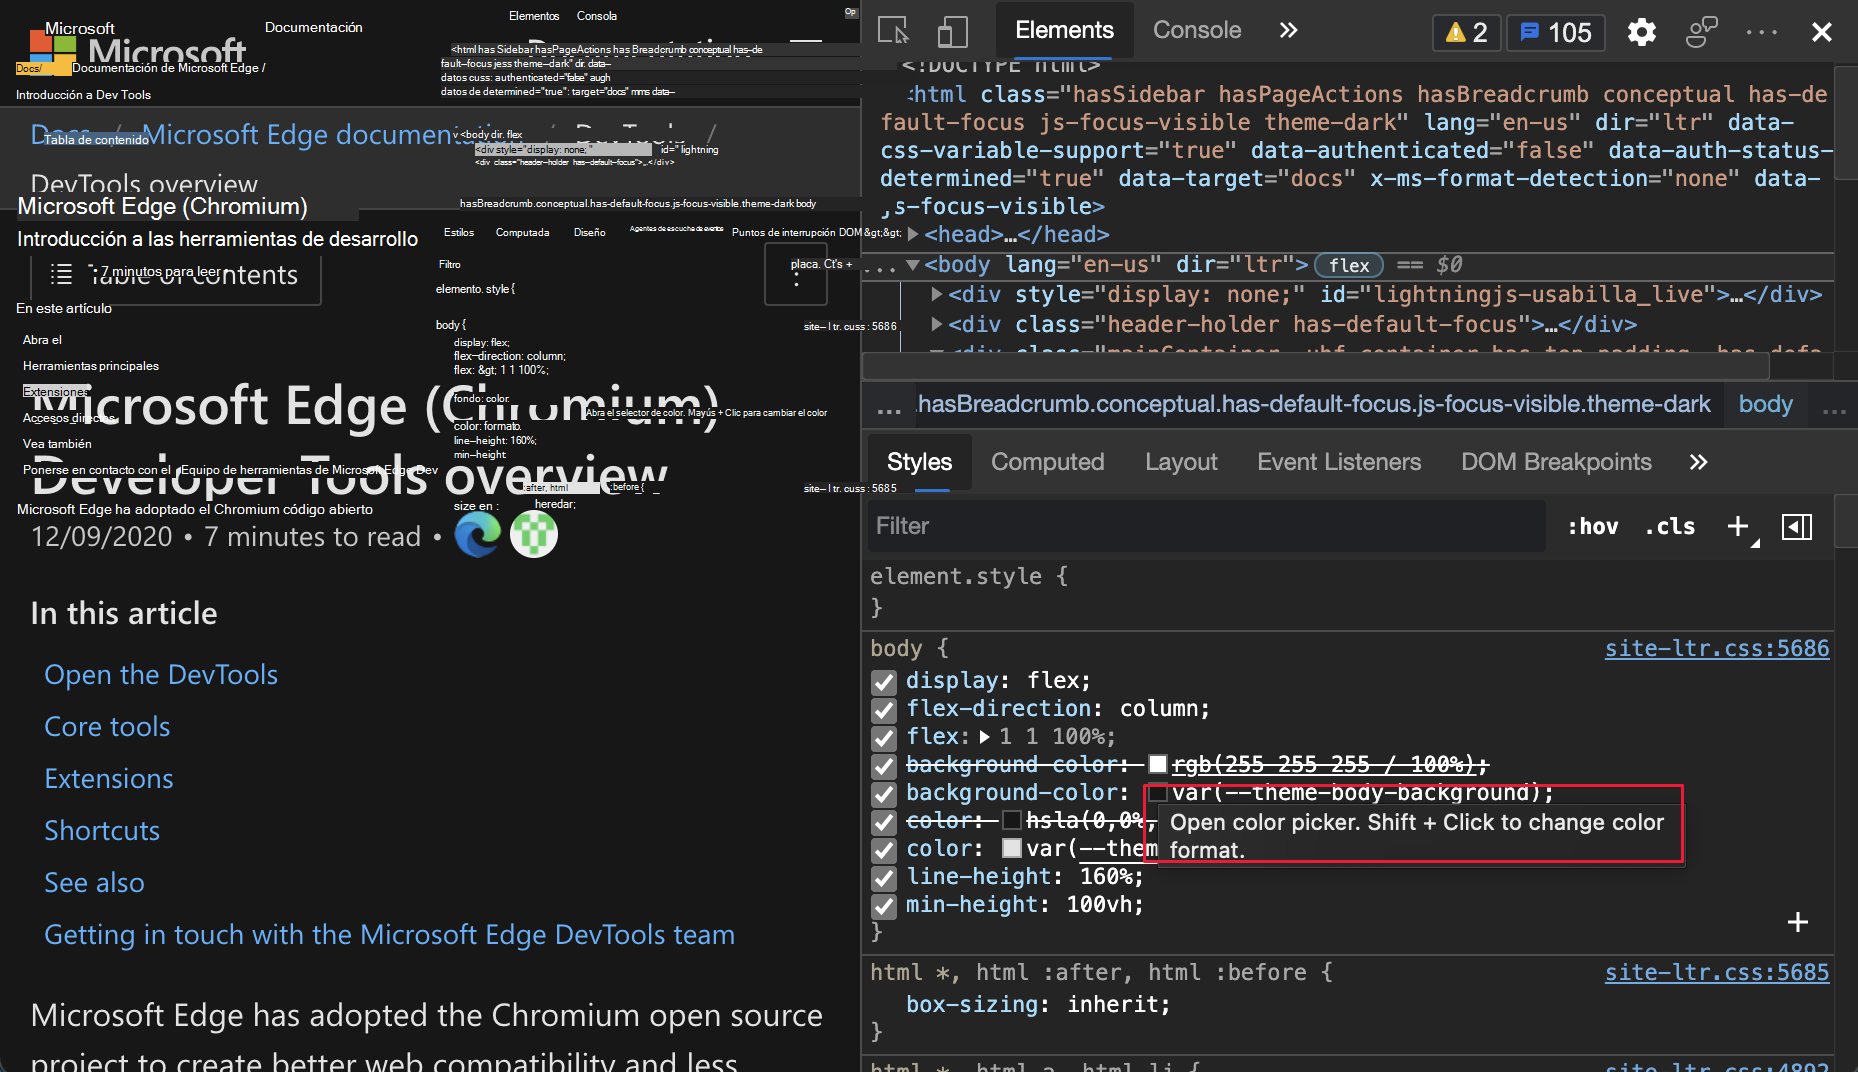Insert style rule below body rule plus

click(1798, 922)
